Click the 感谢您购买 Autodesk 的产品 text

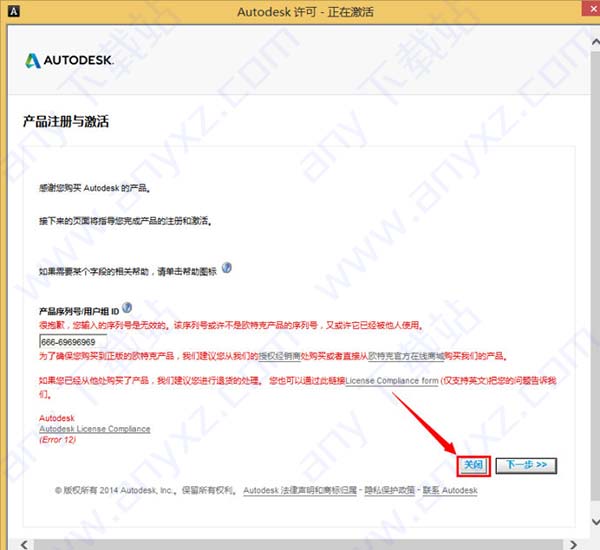(95, 188)
